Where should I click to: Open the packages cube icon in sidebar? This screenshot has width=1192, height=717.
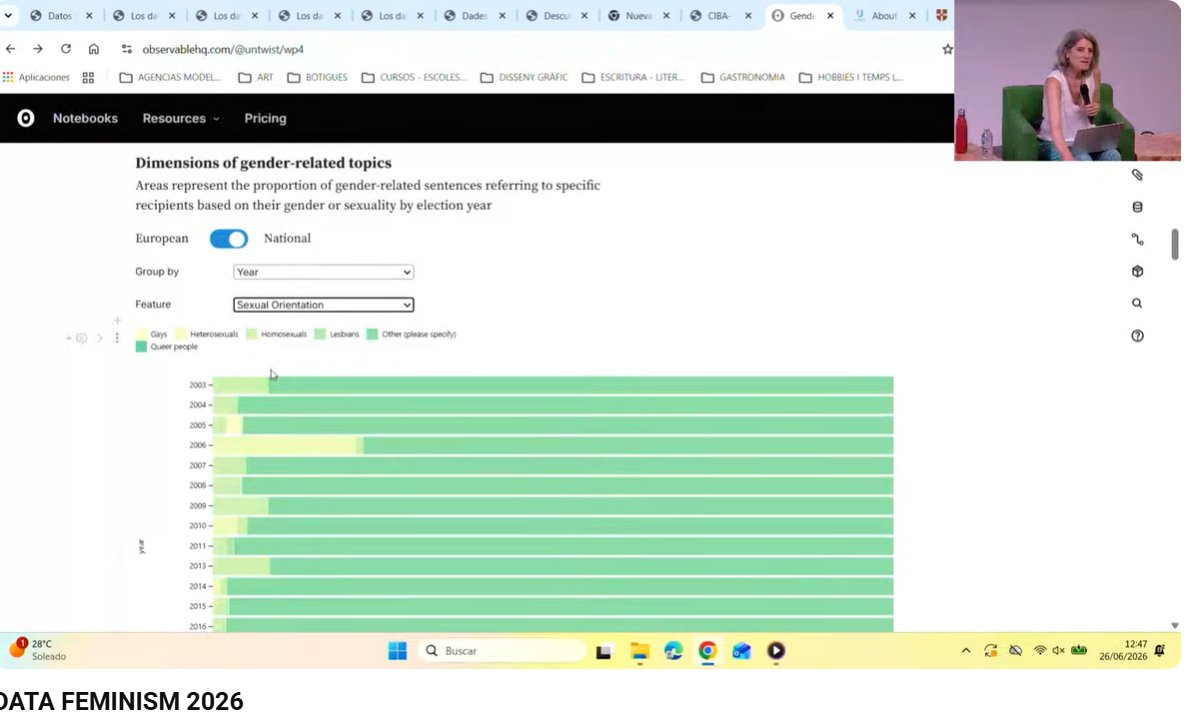[x=1137, y=271]
